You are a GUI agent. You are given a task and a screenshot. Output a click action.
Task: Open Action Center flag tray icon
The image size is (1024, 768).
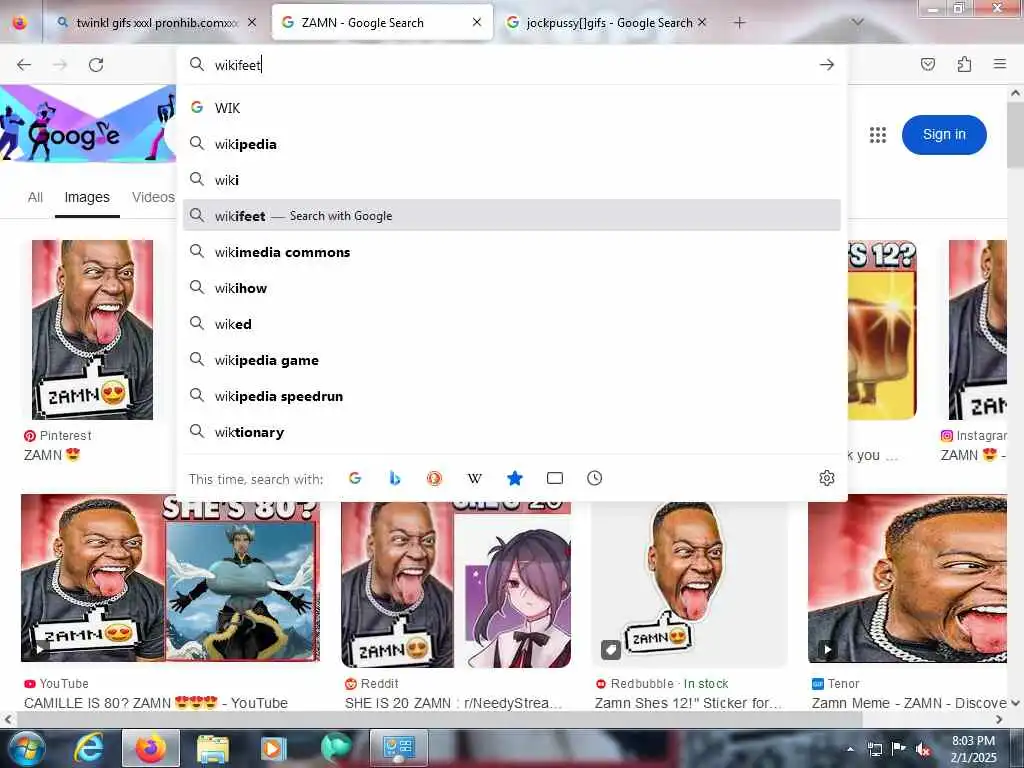tap(899, 749)
